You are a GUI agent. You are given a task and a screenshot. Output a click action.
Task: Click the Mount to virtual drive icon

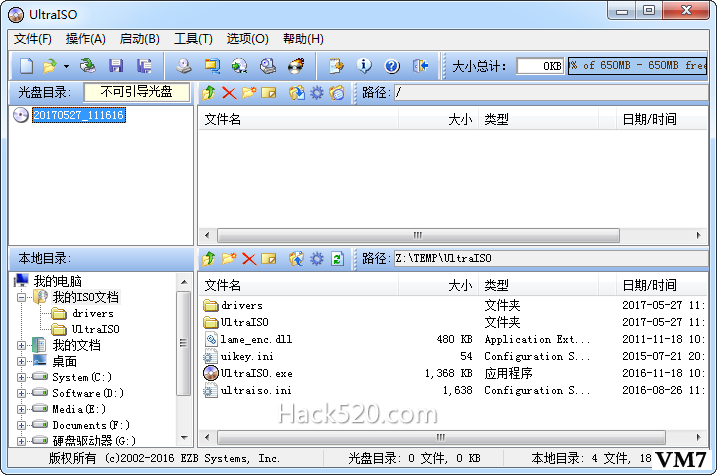(268, 66)
